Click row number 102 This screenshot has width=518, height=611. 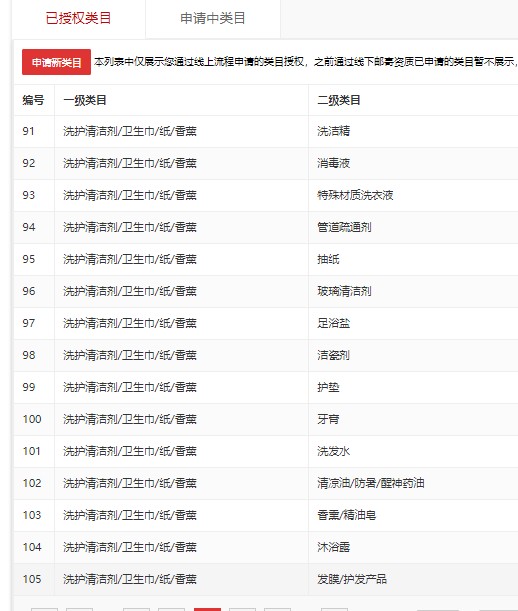[x=32, y=483]
